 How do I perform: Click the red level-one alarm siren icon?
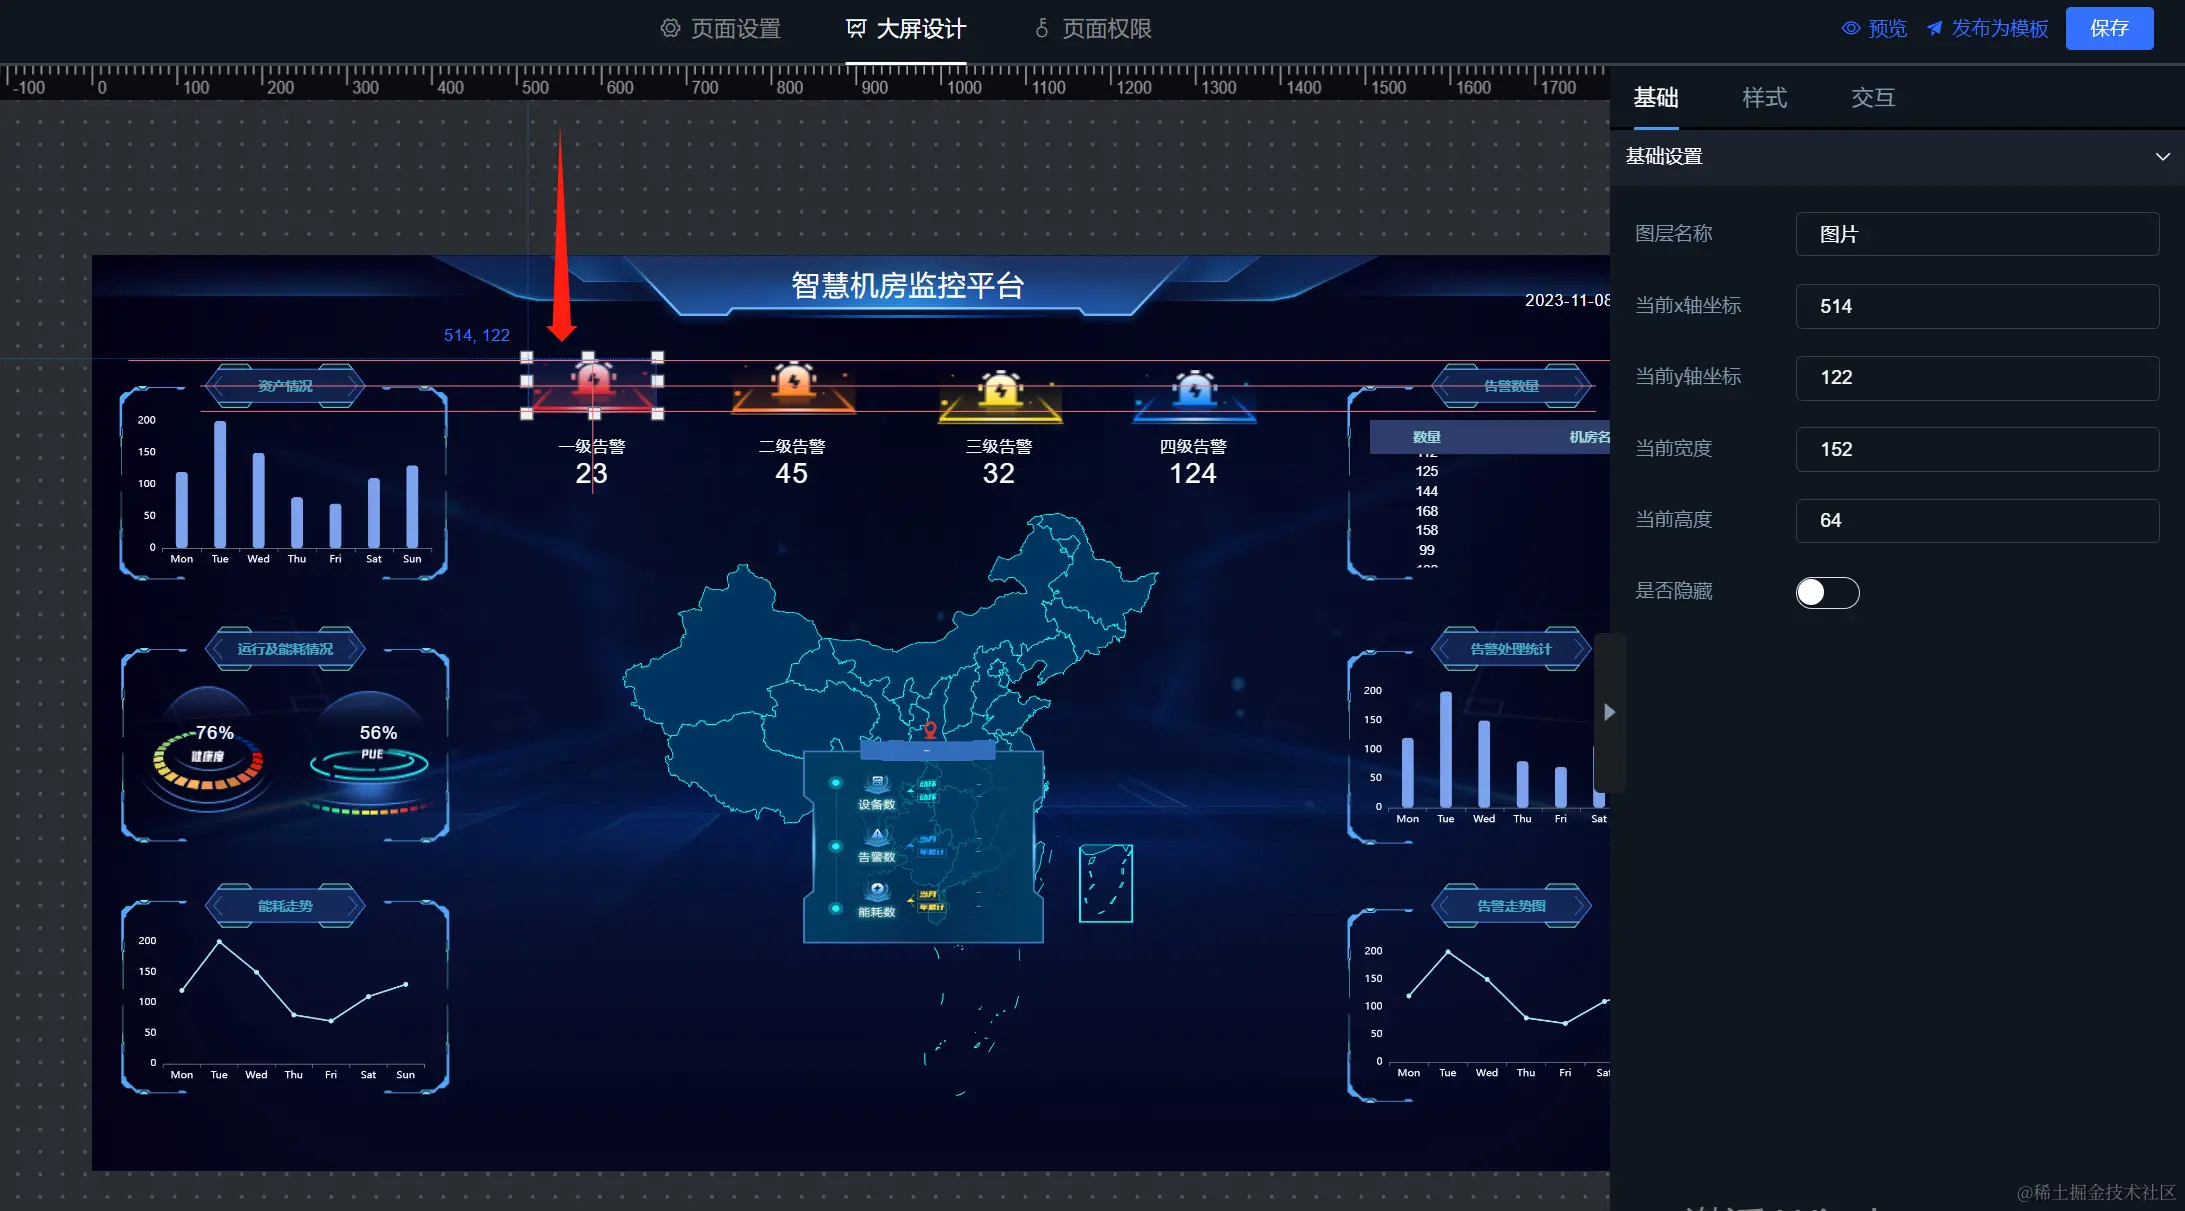click(593, 381)
